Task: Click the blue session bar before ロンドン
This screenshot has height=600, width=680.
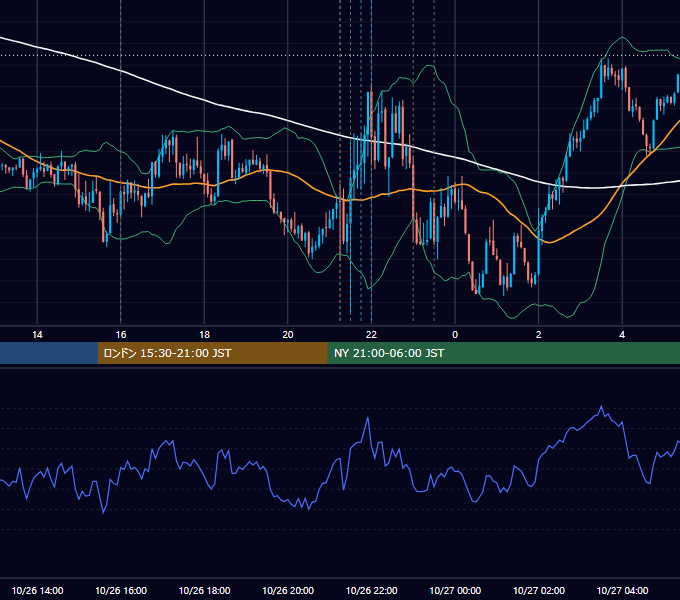Action: [x=49, y=353]
